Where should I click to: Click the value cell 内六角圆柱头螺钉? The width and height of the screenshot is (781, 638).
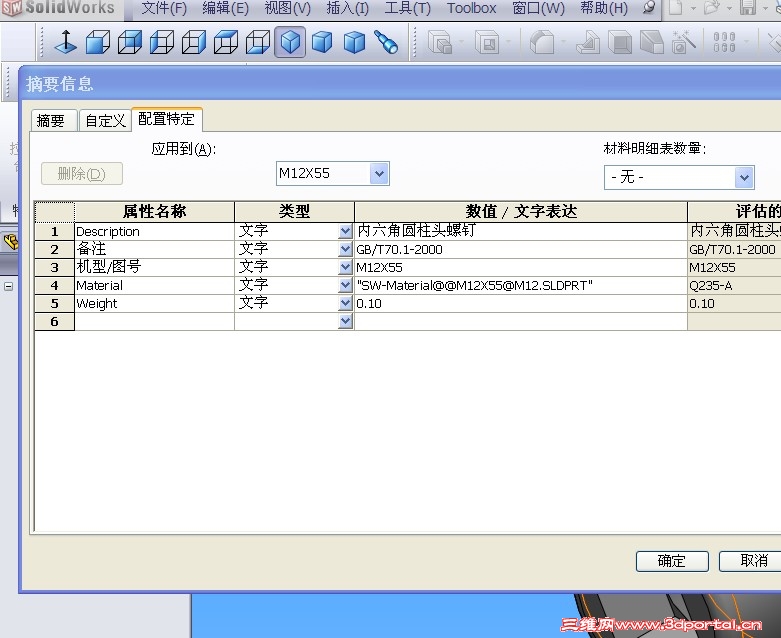pyautogui.click(x=521, y=231)
